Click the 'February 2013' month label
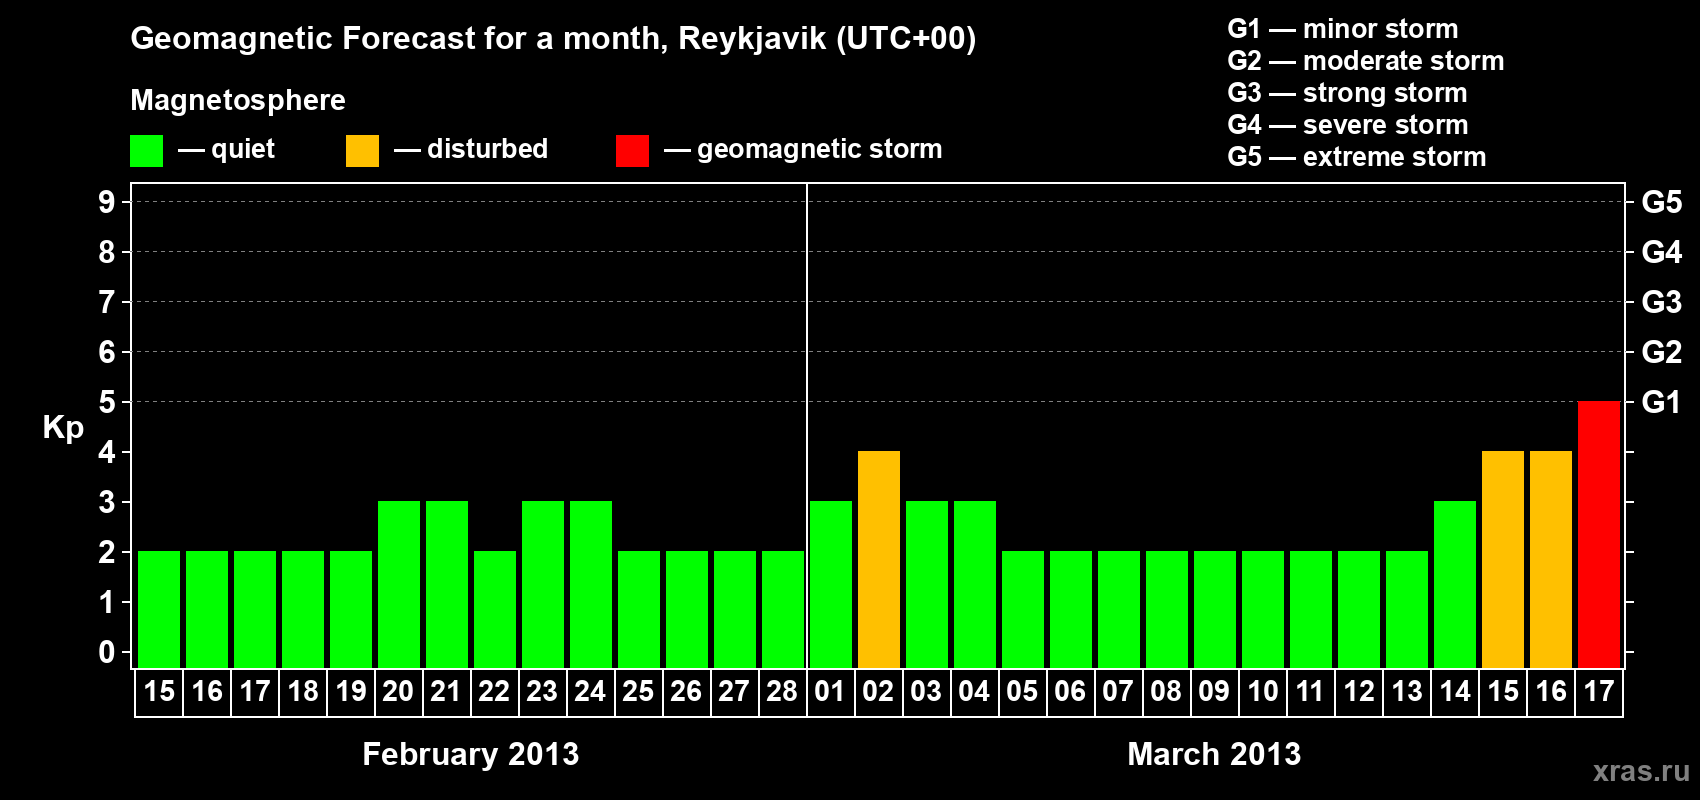Screen dimensions: 1700x800 coord(470,754)
